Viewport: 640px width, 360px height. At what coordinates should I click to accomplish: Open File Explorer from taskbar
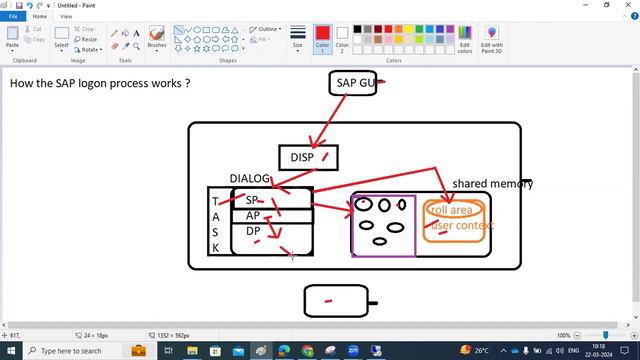pos(192,351)
